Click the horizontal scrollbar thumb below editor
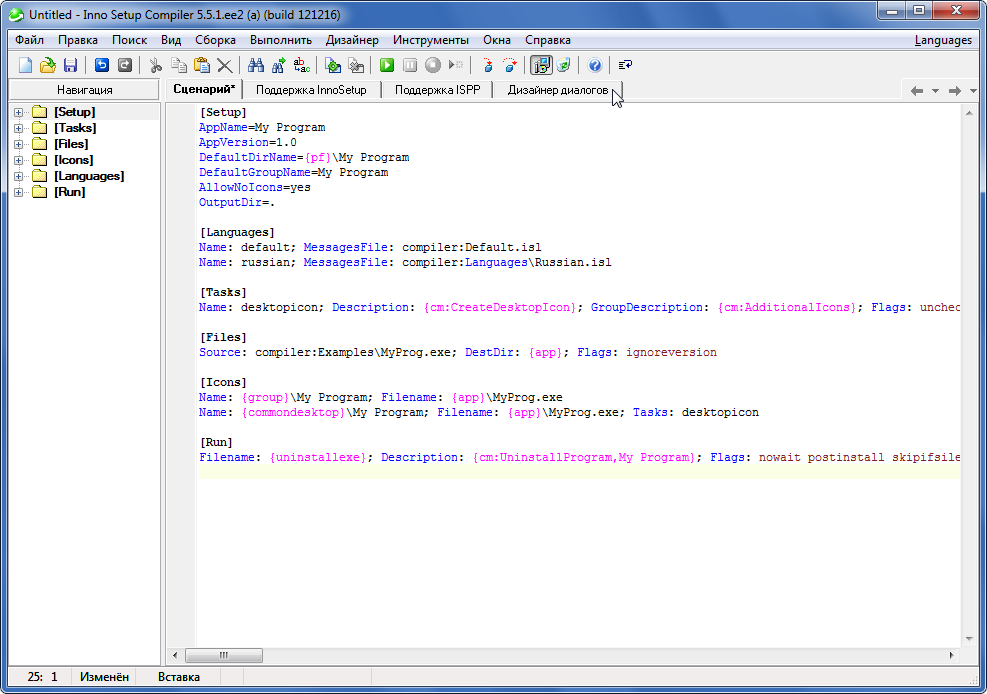Image resolution: width=987 pixels, height=694 pixels. point(223,655)
